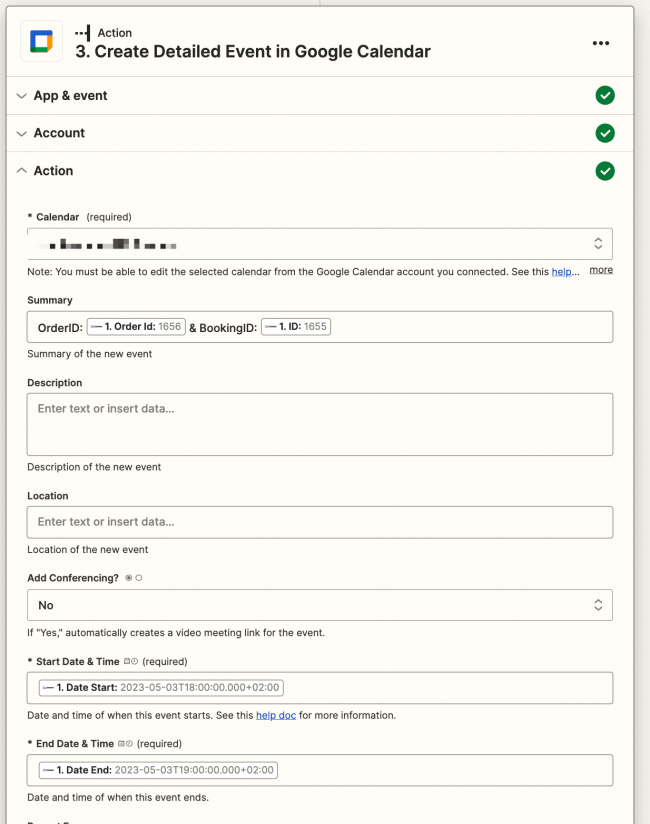The image size is (650, 824).
Task: Open the help doc link under Start Date
Action: (x=276, y=715)
